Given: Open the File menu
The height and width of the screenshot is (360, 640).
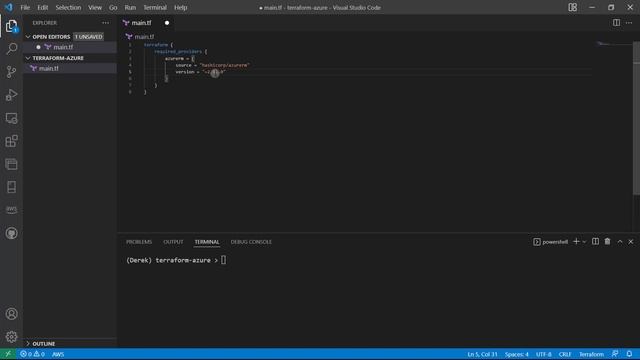Looking at the screenshot, I should tap(25, 7).
